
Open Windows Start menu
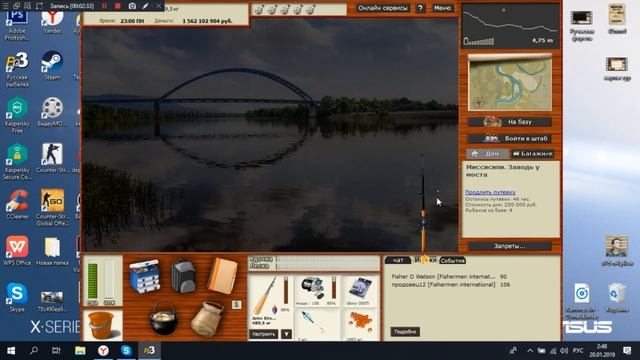[x=11, y=351]
